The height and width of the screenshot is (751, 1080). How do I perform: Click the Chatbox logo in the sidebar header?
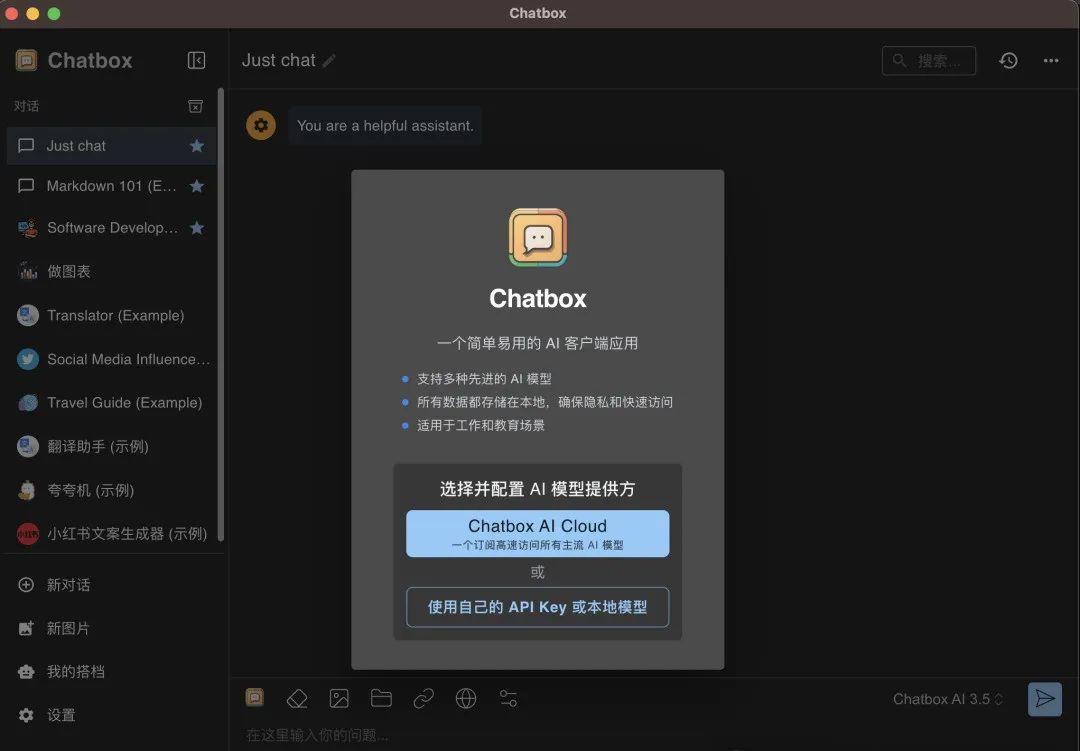(26, 61)
